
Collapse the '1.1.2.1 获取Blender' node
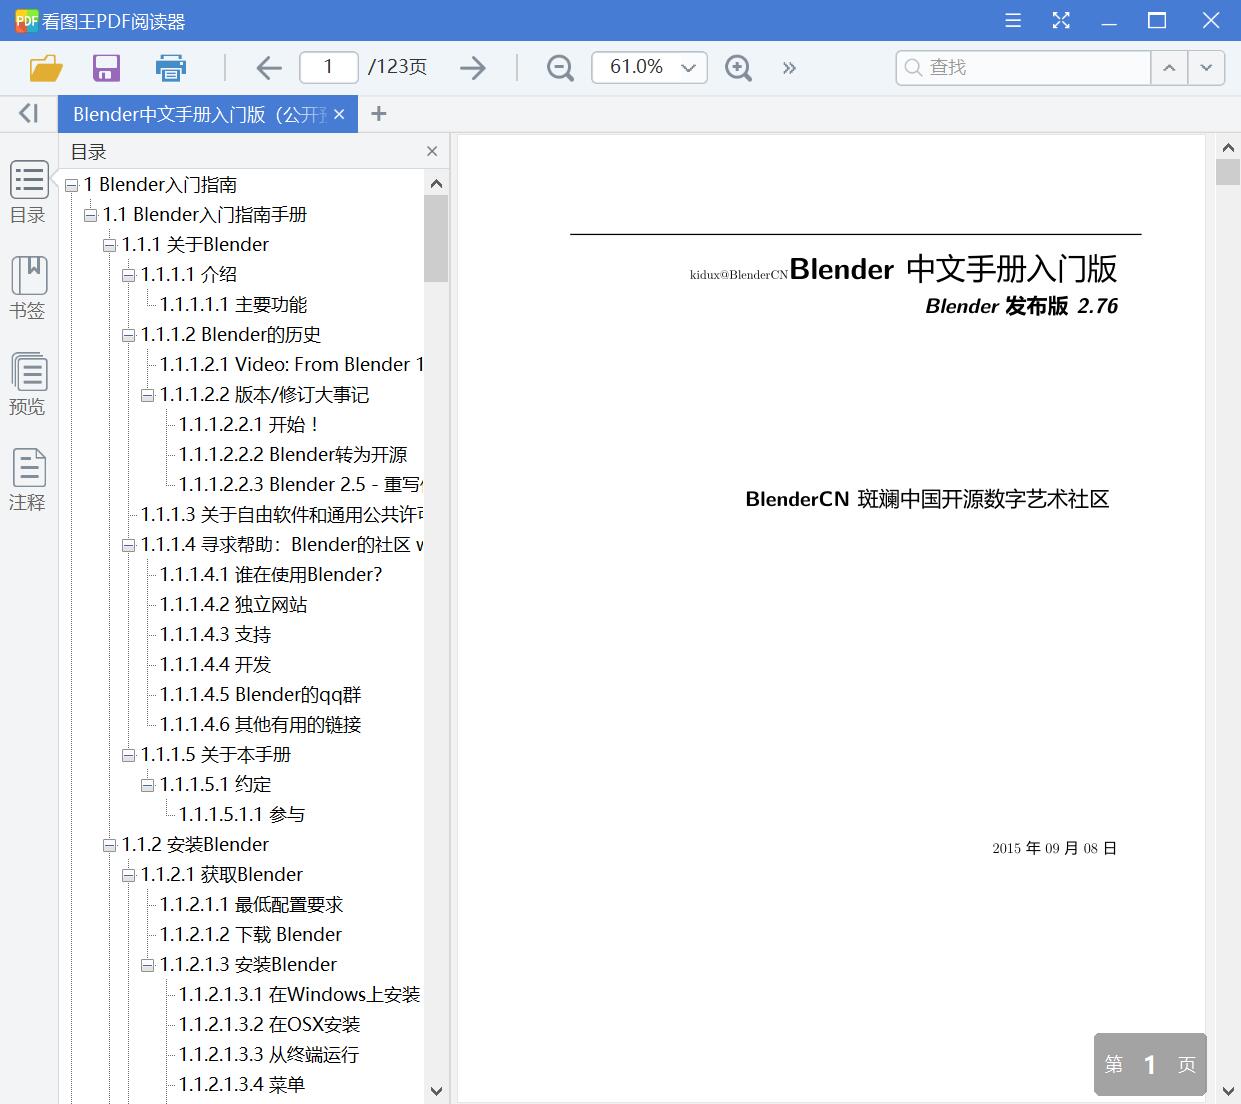tap(129, 875)
